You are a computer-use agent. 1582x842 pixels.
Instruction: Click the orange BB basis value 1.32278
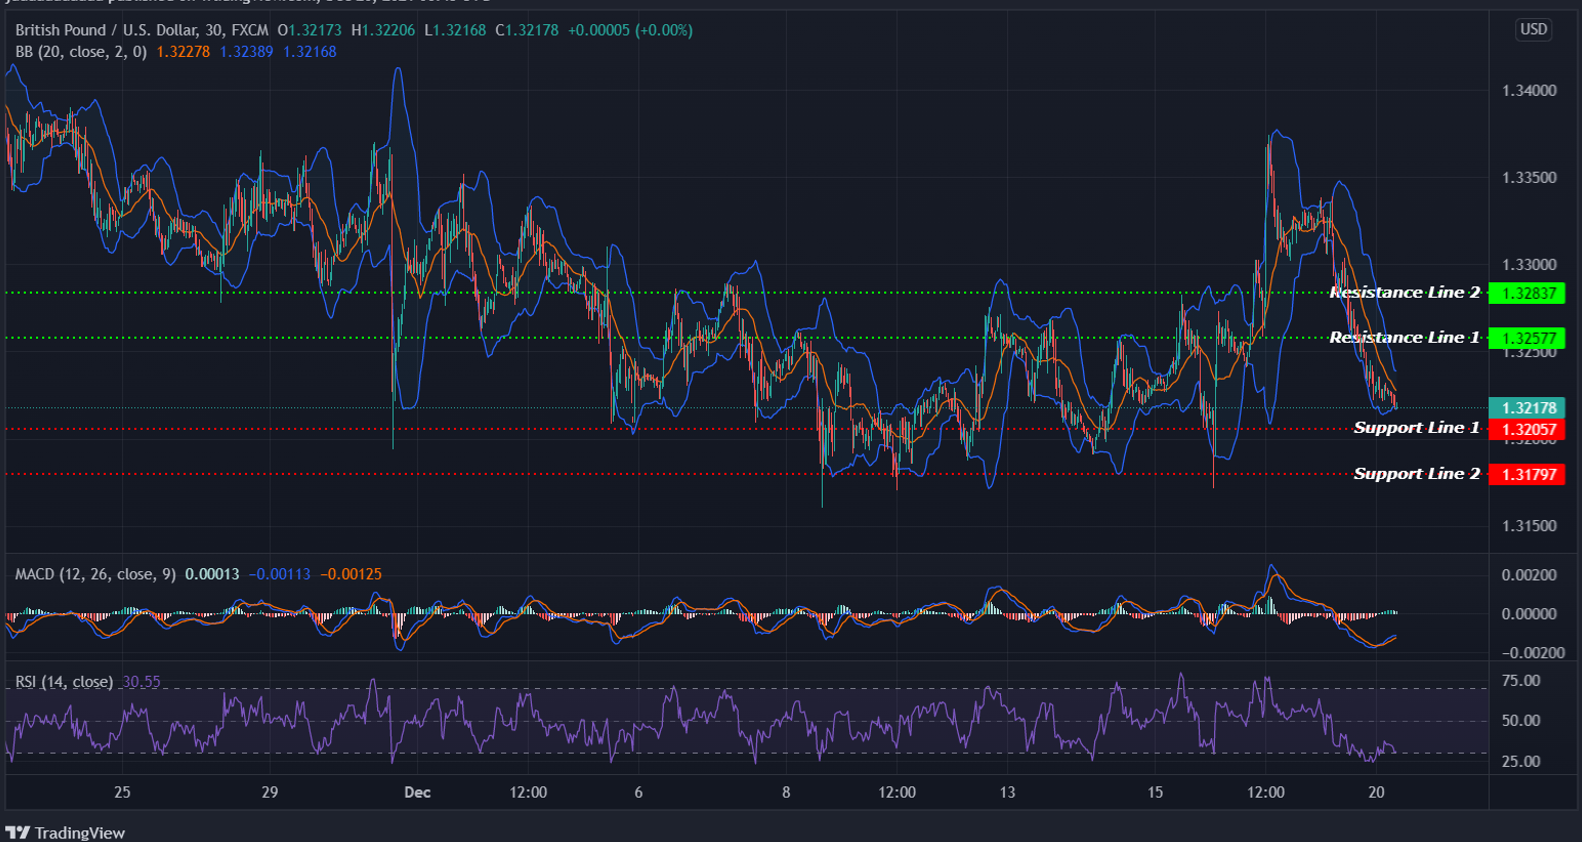point(183,51)
